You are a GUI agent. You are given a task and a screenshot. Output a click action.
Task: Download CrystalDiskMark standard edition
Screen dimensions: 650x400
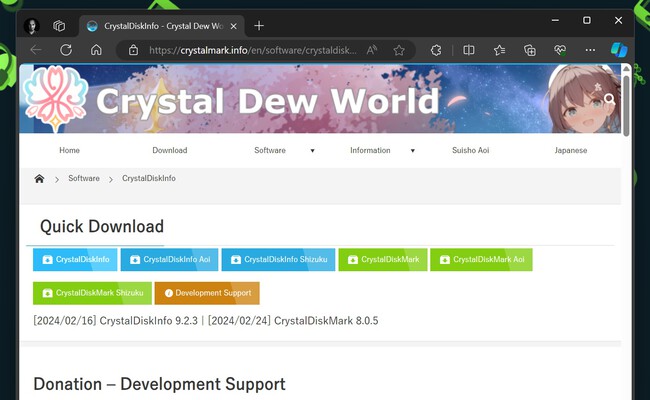383,259
